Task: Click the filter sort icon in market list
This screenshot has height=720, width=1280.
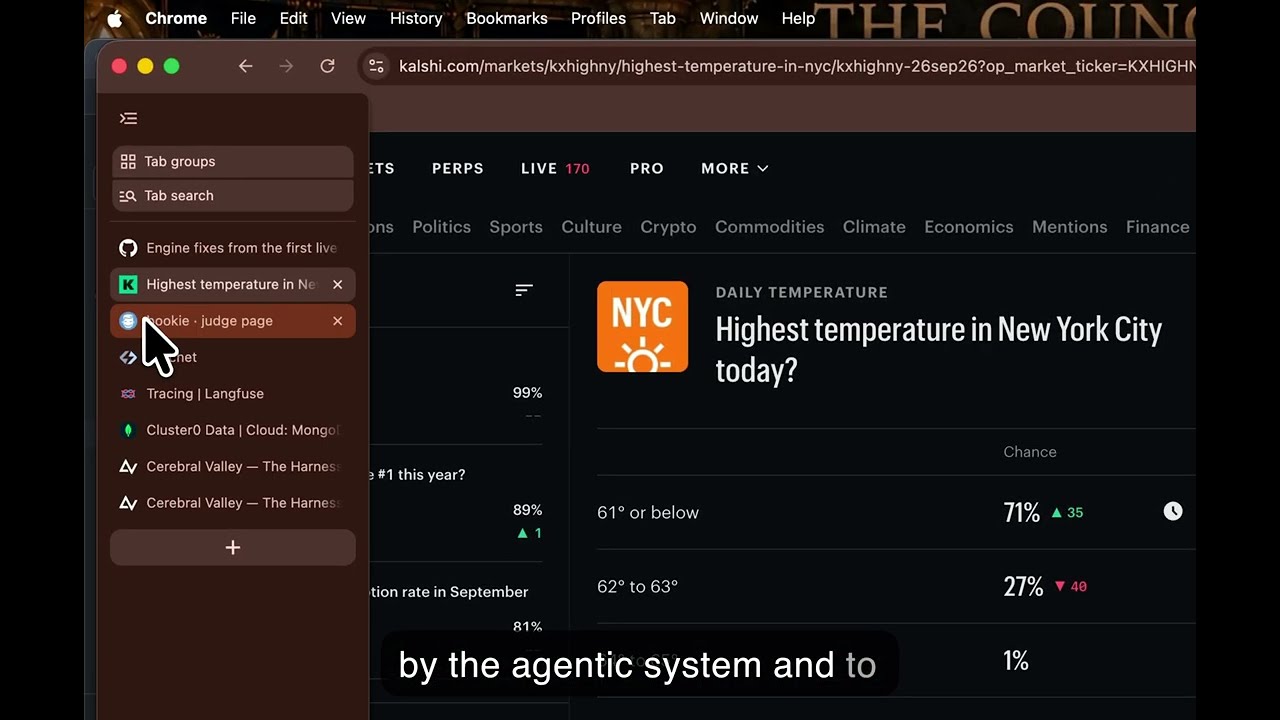Action: pos(524,290)
